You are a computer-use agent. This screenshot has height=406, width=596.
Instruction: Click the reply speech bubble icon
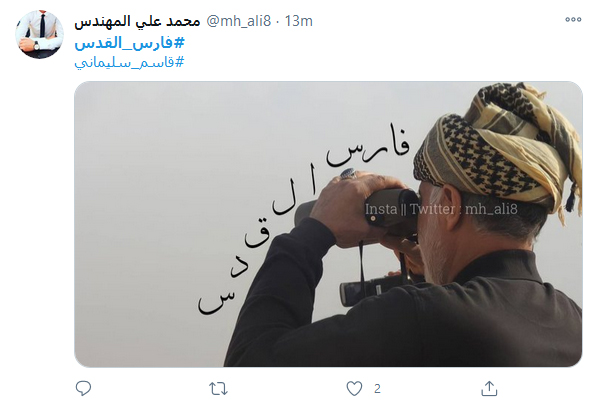(x=83, y=389)
